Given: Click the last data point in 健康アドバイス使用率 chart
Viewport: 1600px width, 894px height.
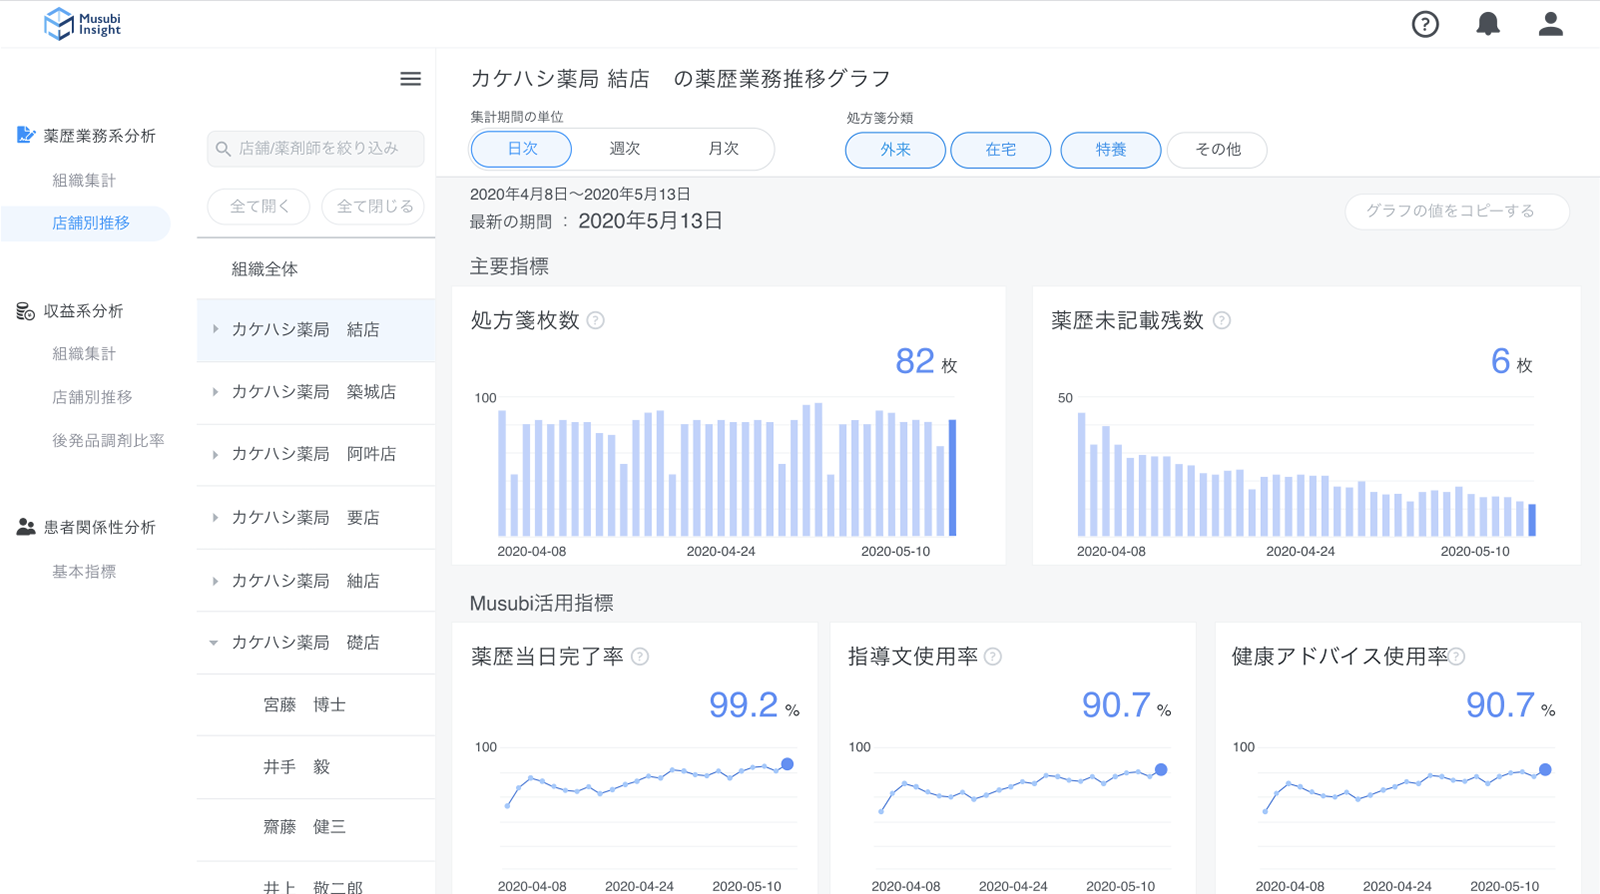Looking at the screenshot, I should pos(1545,770).
